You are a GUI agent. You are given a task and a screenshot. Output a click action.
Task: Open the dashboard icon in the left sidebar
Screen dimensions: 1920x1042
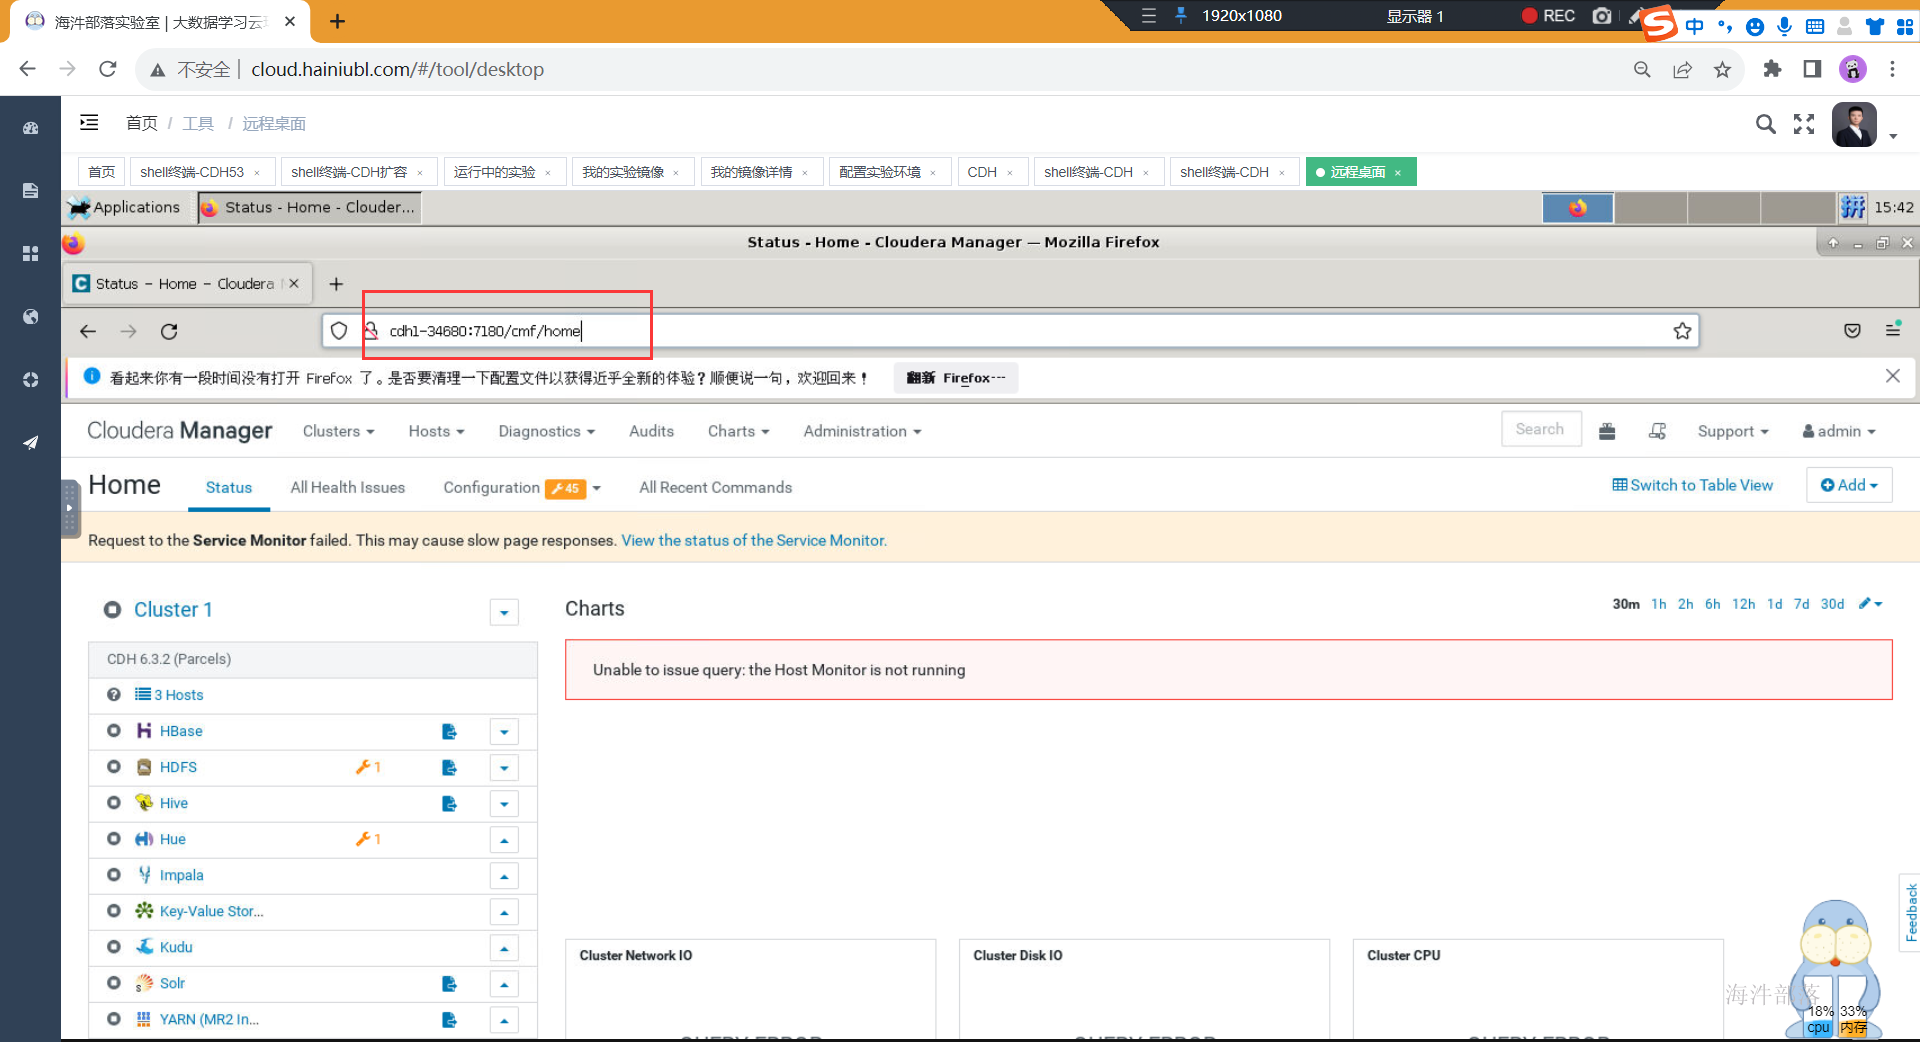pos(31,128)
